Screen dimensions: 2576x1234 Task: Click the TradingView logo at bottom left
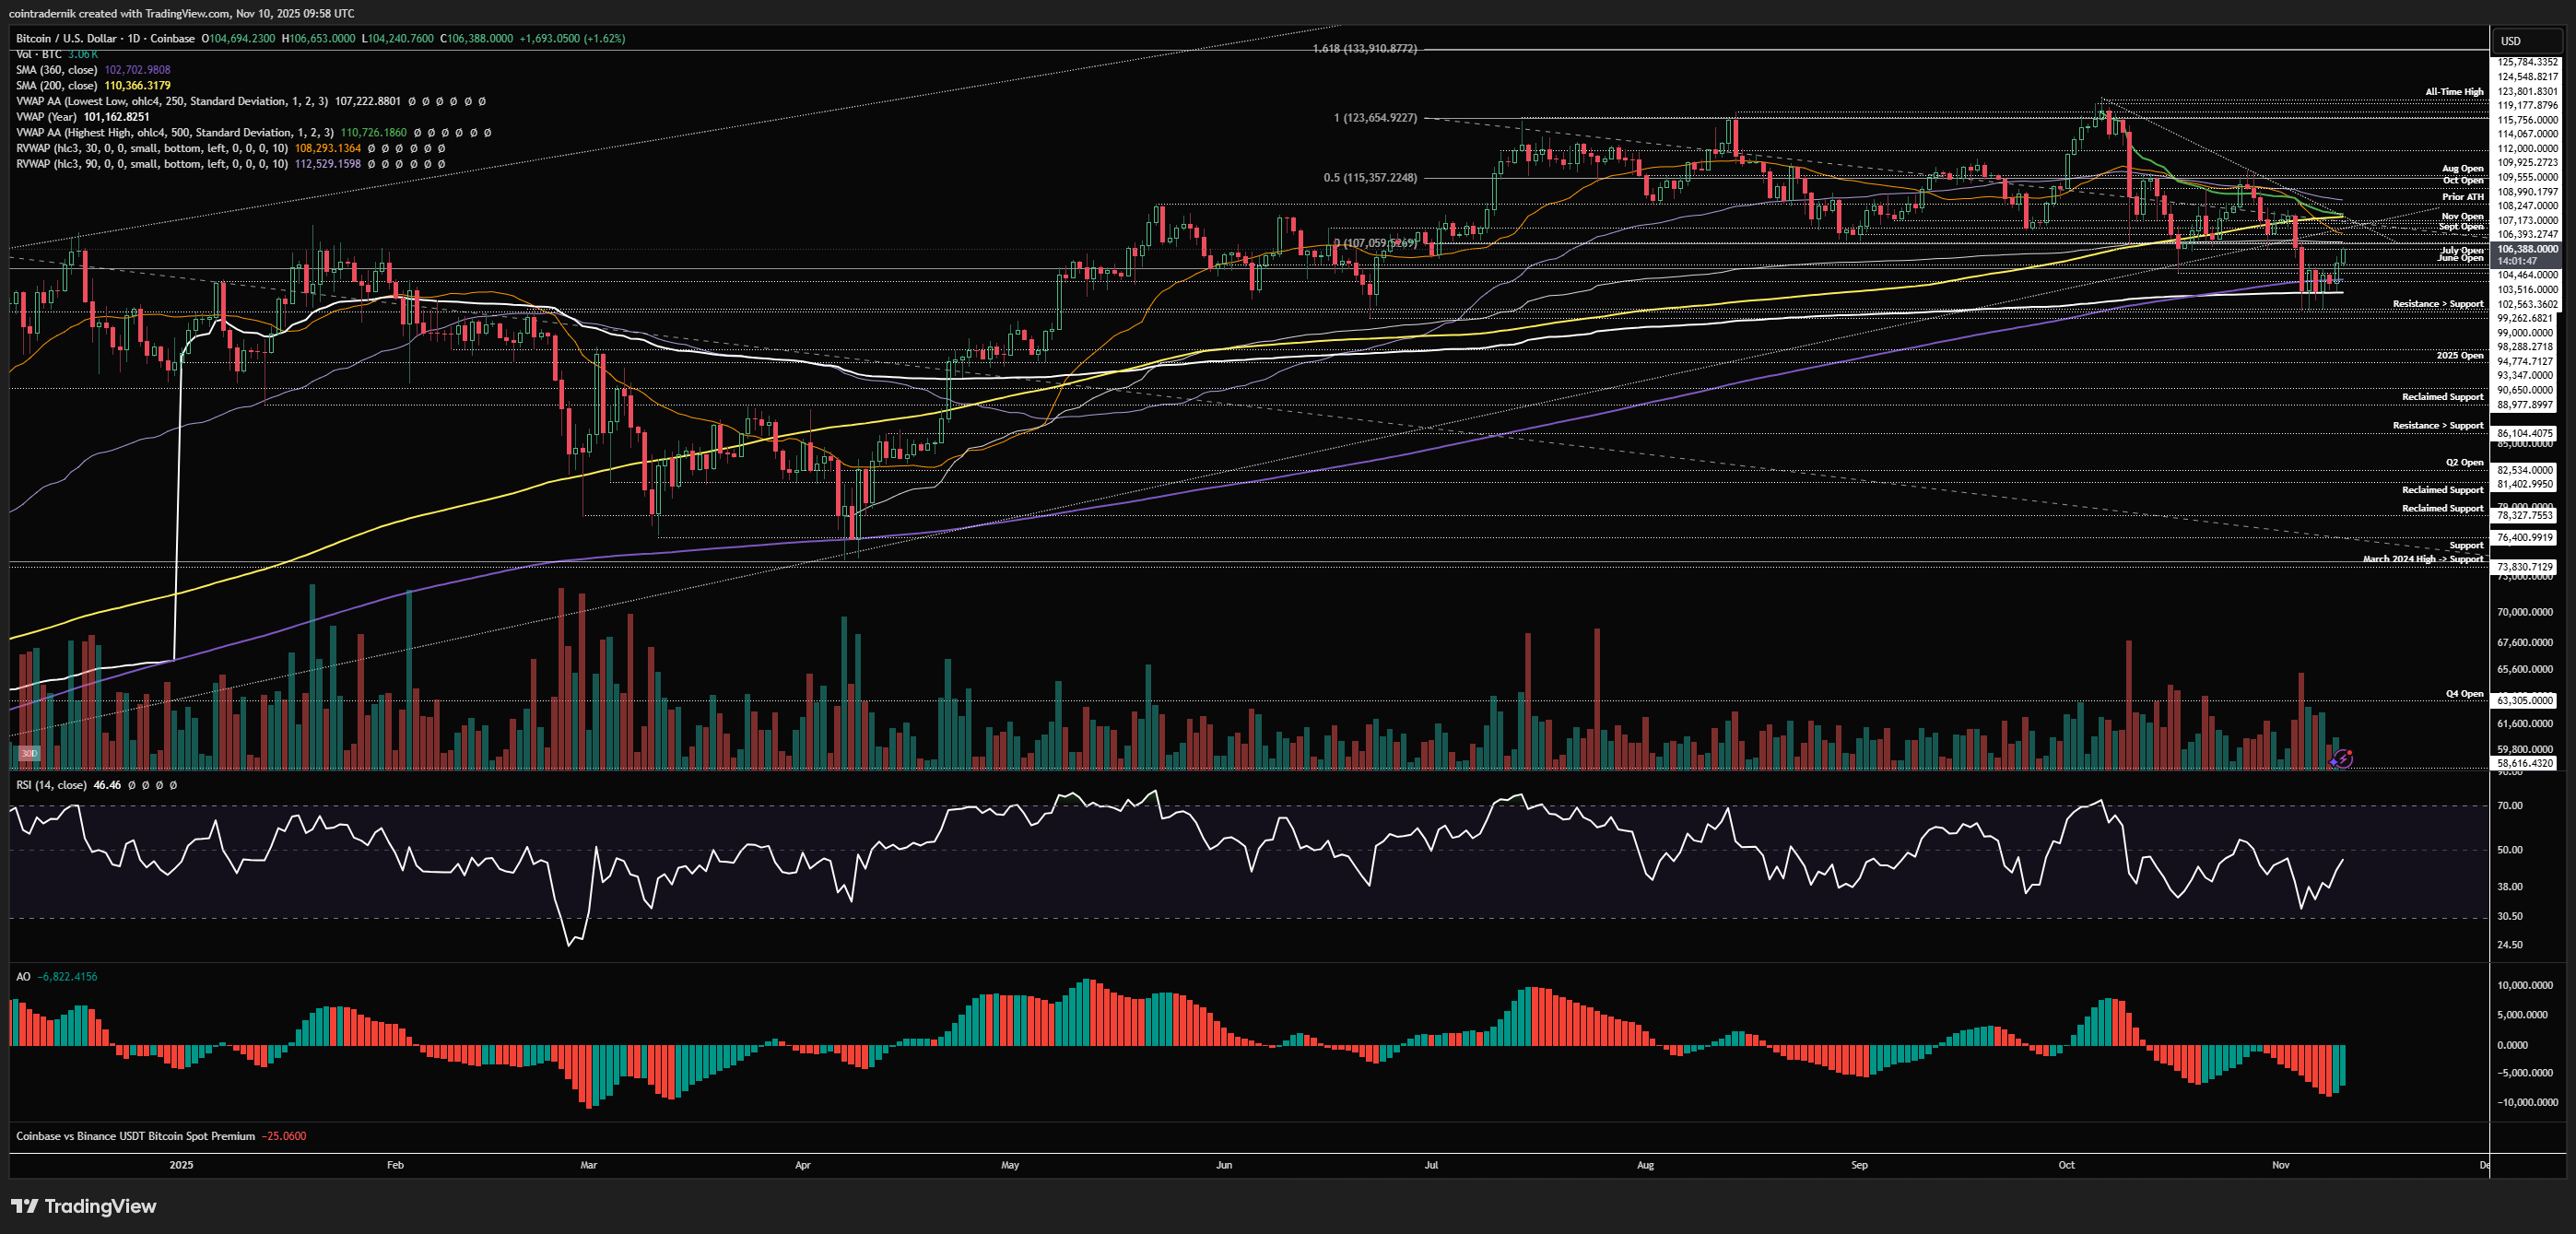pos(84,1206)
